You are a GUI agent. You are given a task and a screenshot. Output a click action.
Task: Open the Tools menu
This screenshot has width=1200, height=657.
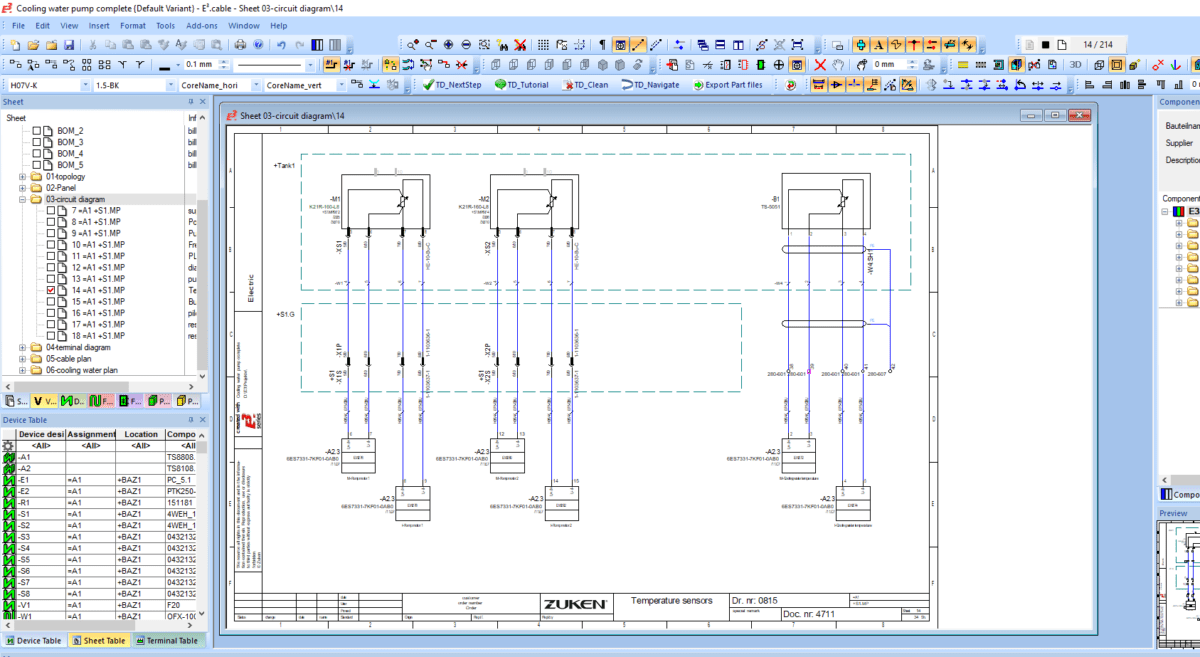(166, 25)
